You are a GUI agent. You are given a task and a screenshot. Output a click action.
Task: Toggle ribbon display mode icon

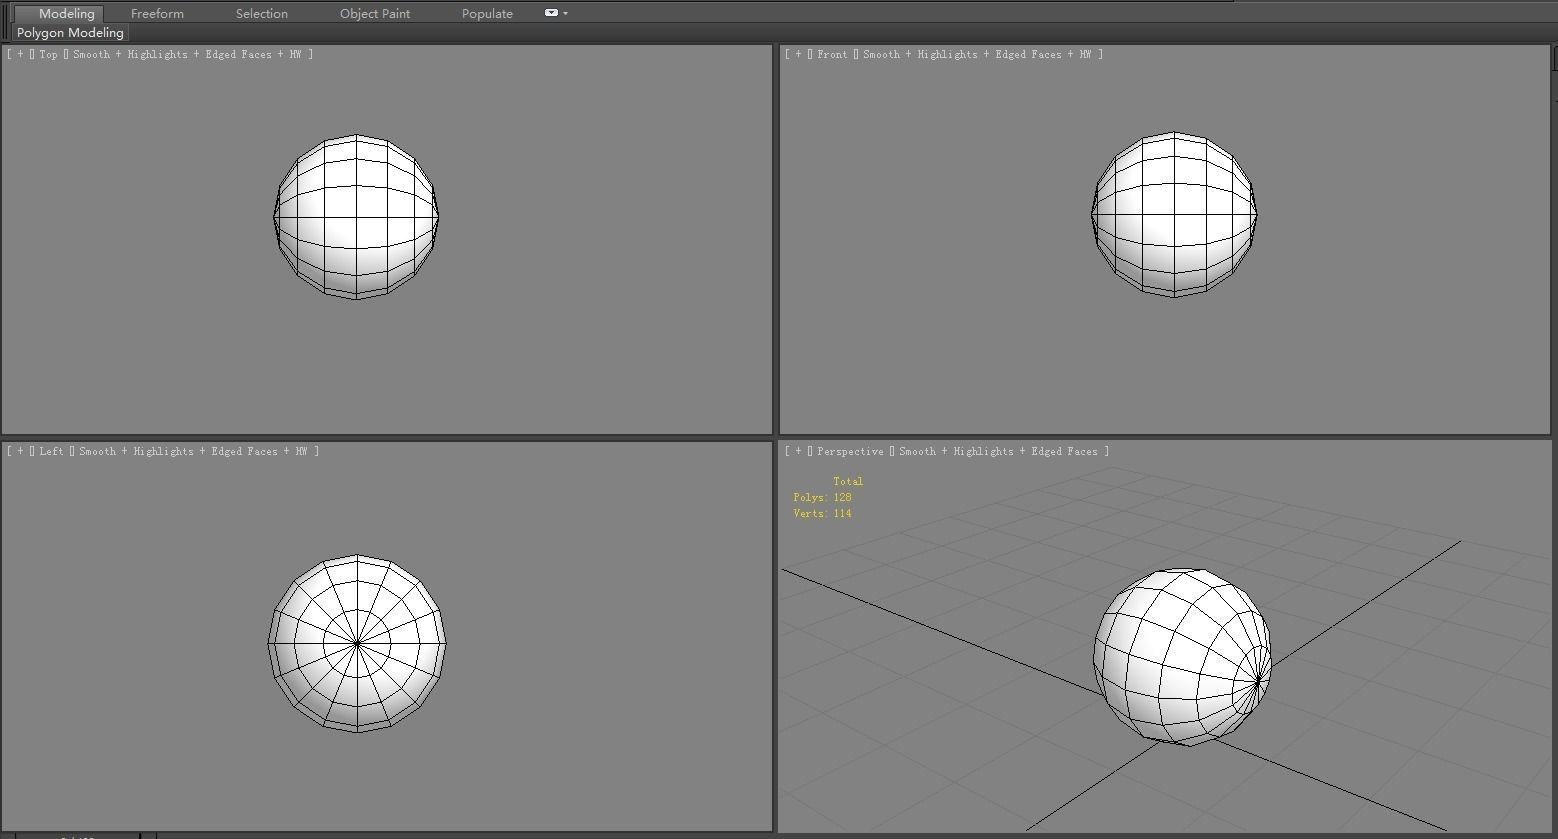[x=551, y=13]
